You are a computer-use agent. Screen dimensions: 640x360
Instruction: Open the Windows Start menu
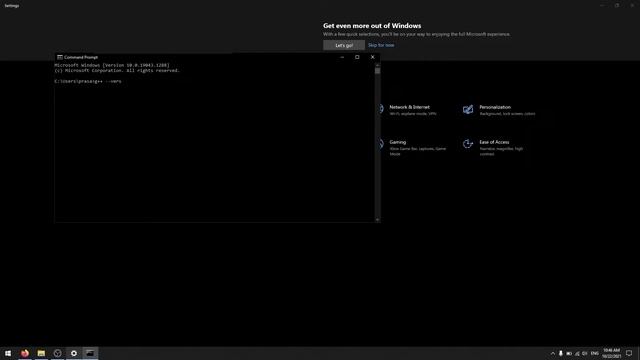point(8,353)
